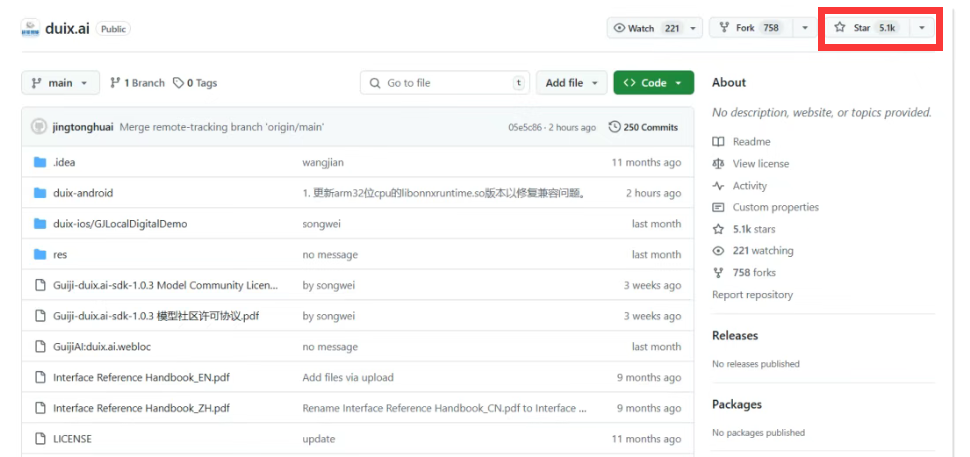Open Guiji-duix.ai-sdk-1.0.3 模型社区许可协议.pdf file

(156, 316)
